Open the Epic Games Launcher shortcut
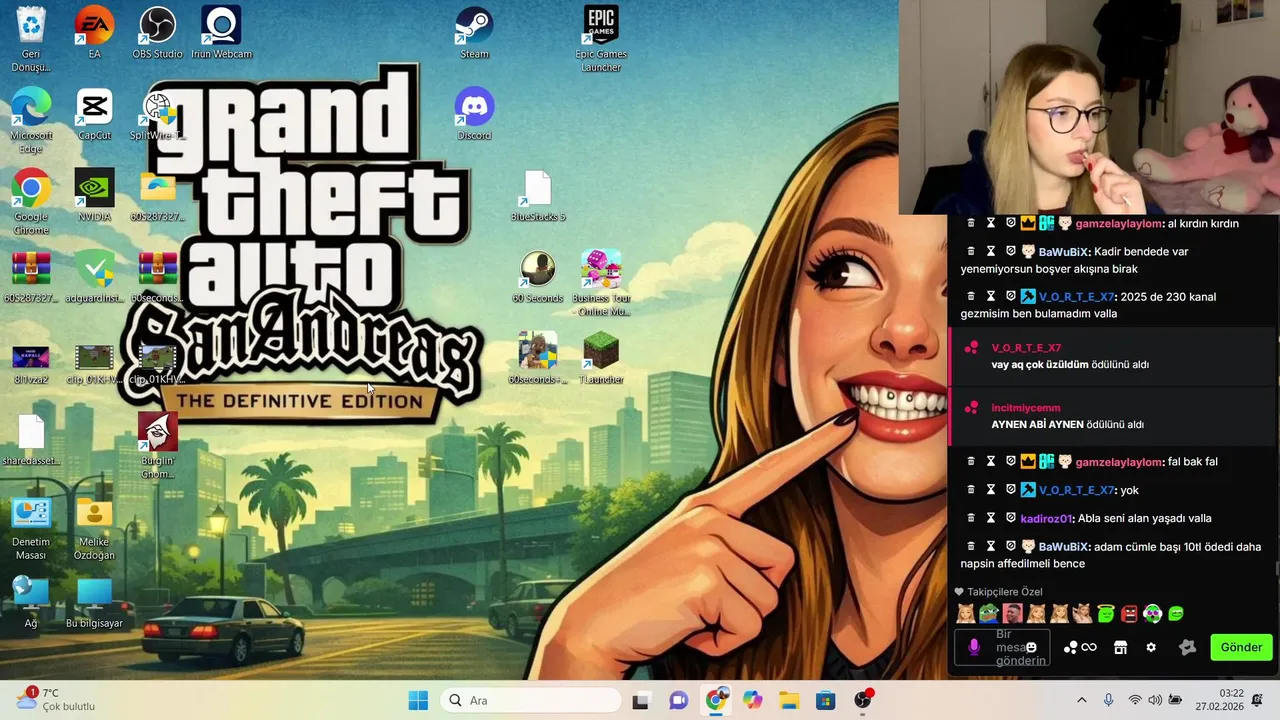This screenshot has width=1280, height=720. click(601, 39)
